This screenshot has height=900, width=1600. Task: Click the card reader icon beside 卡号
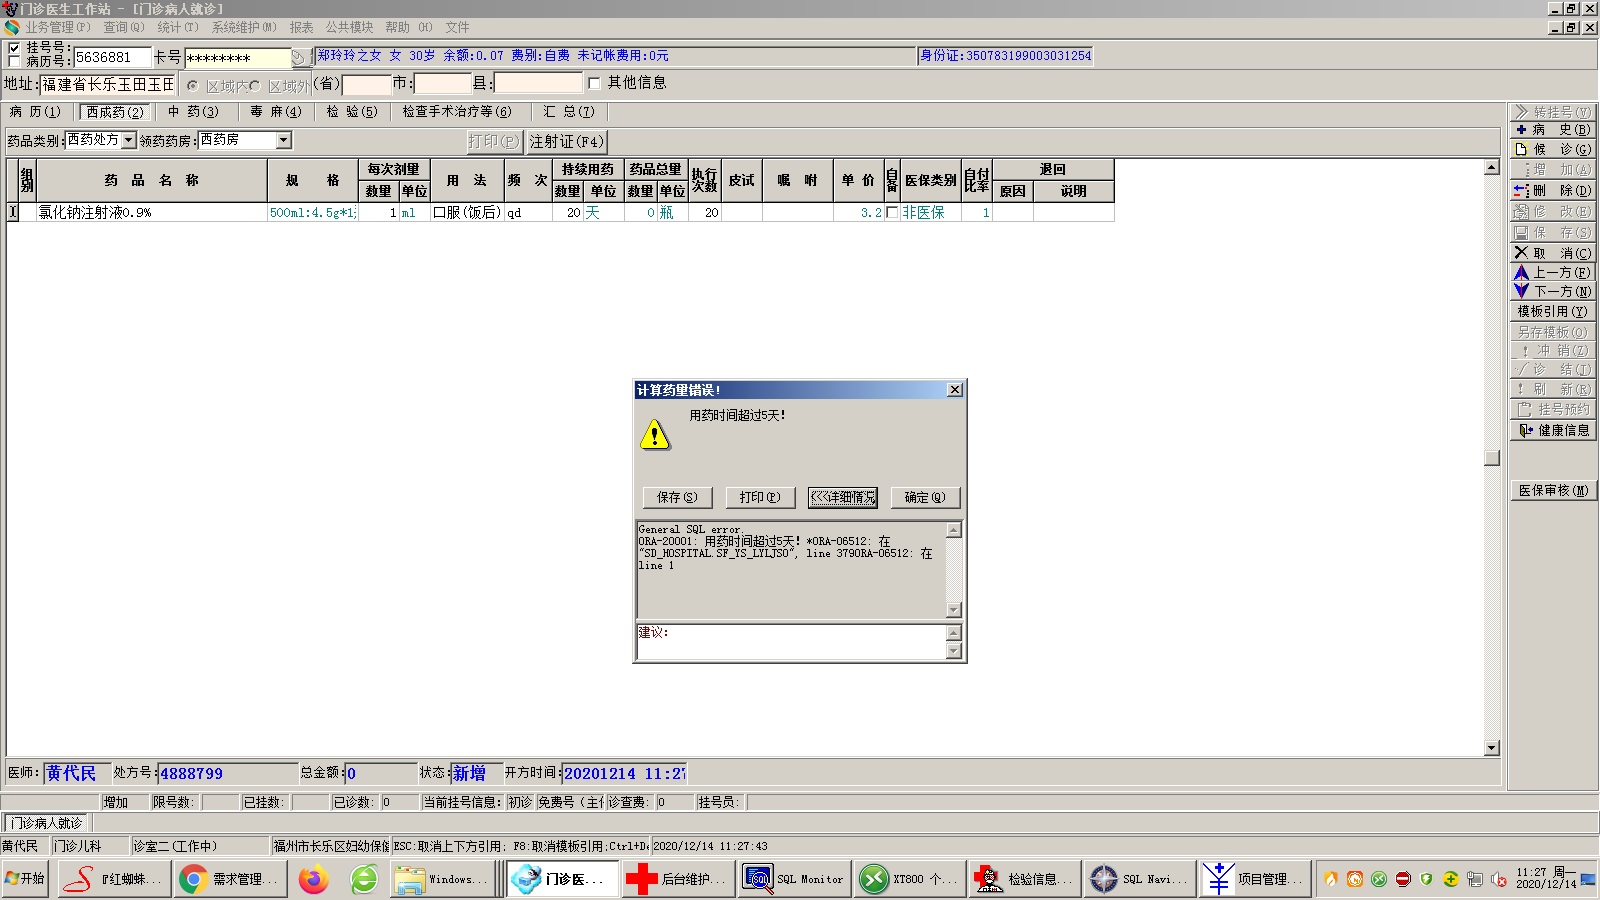(299, 58)
